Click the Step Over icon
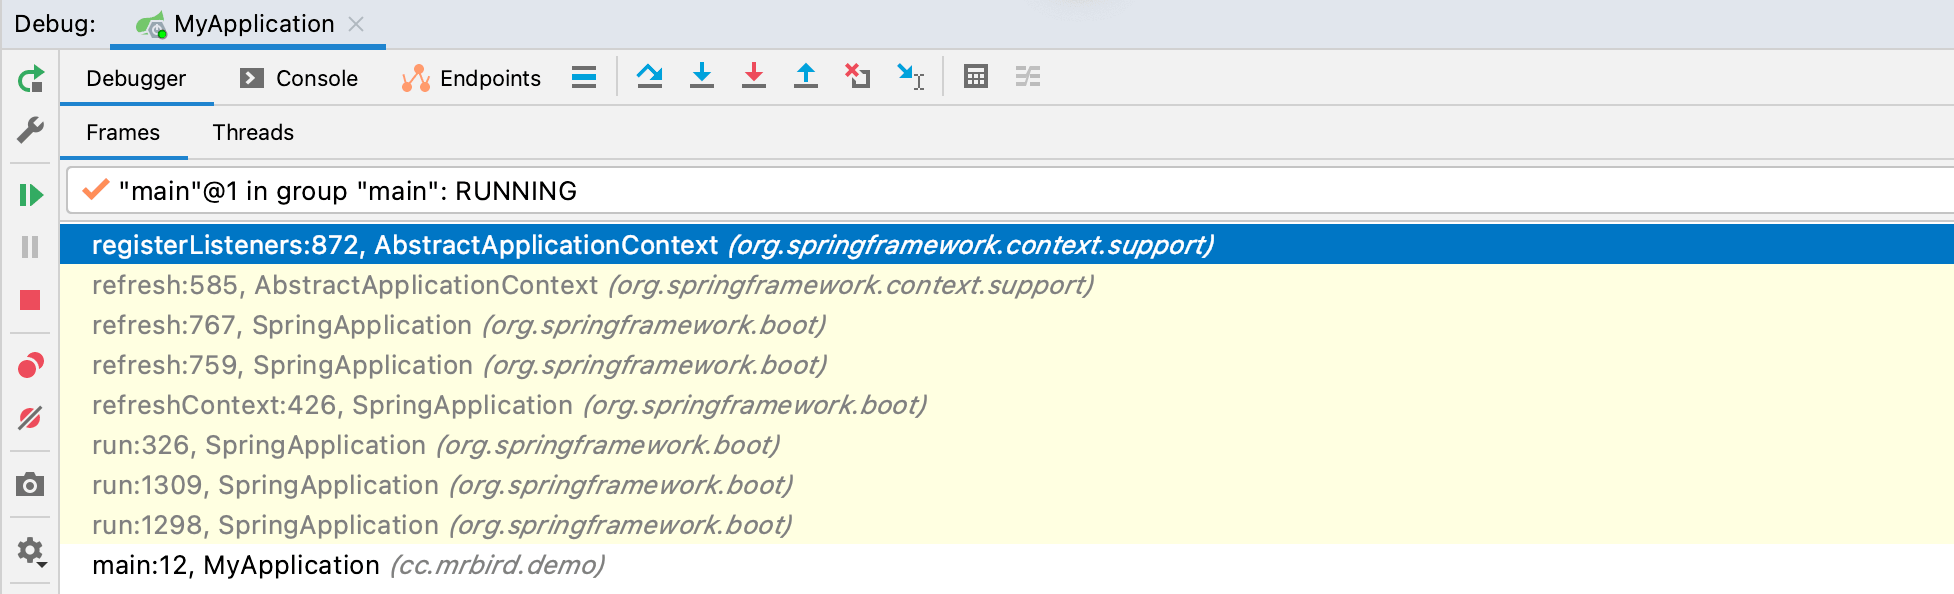Image resolution: width=1954 pixels, height=594 pixels. 650,76
